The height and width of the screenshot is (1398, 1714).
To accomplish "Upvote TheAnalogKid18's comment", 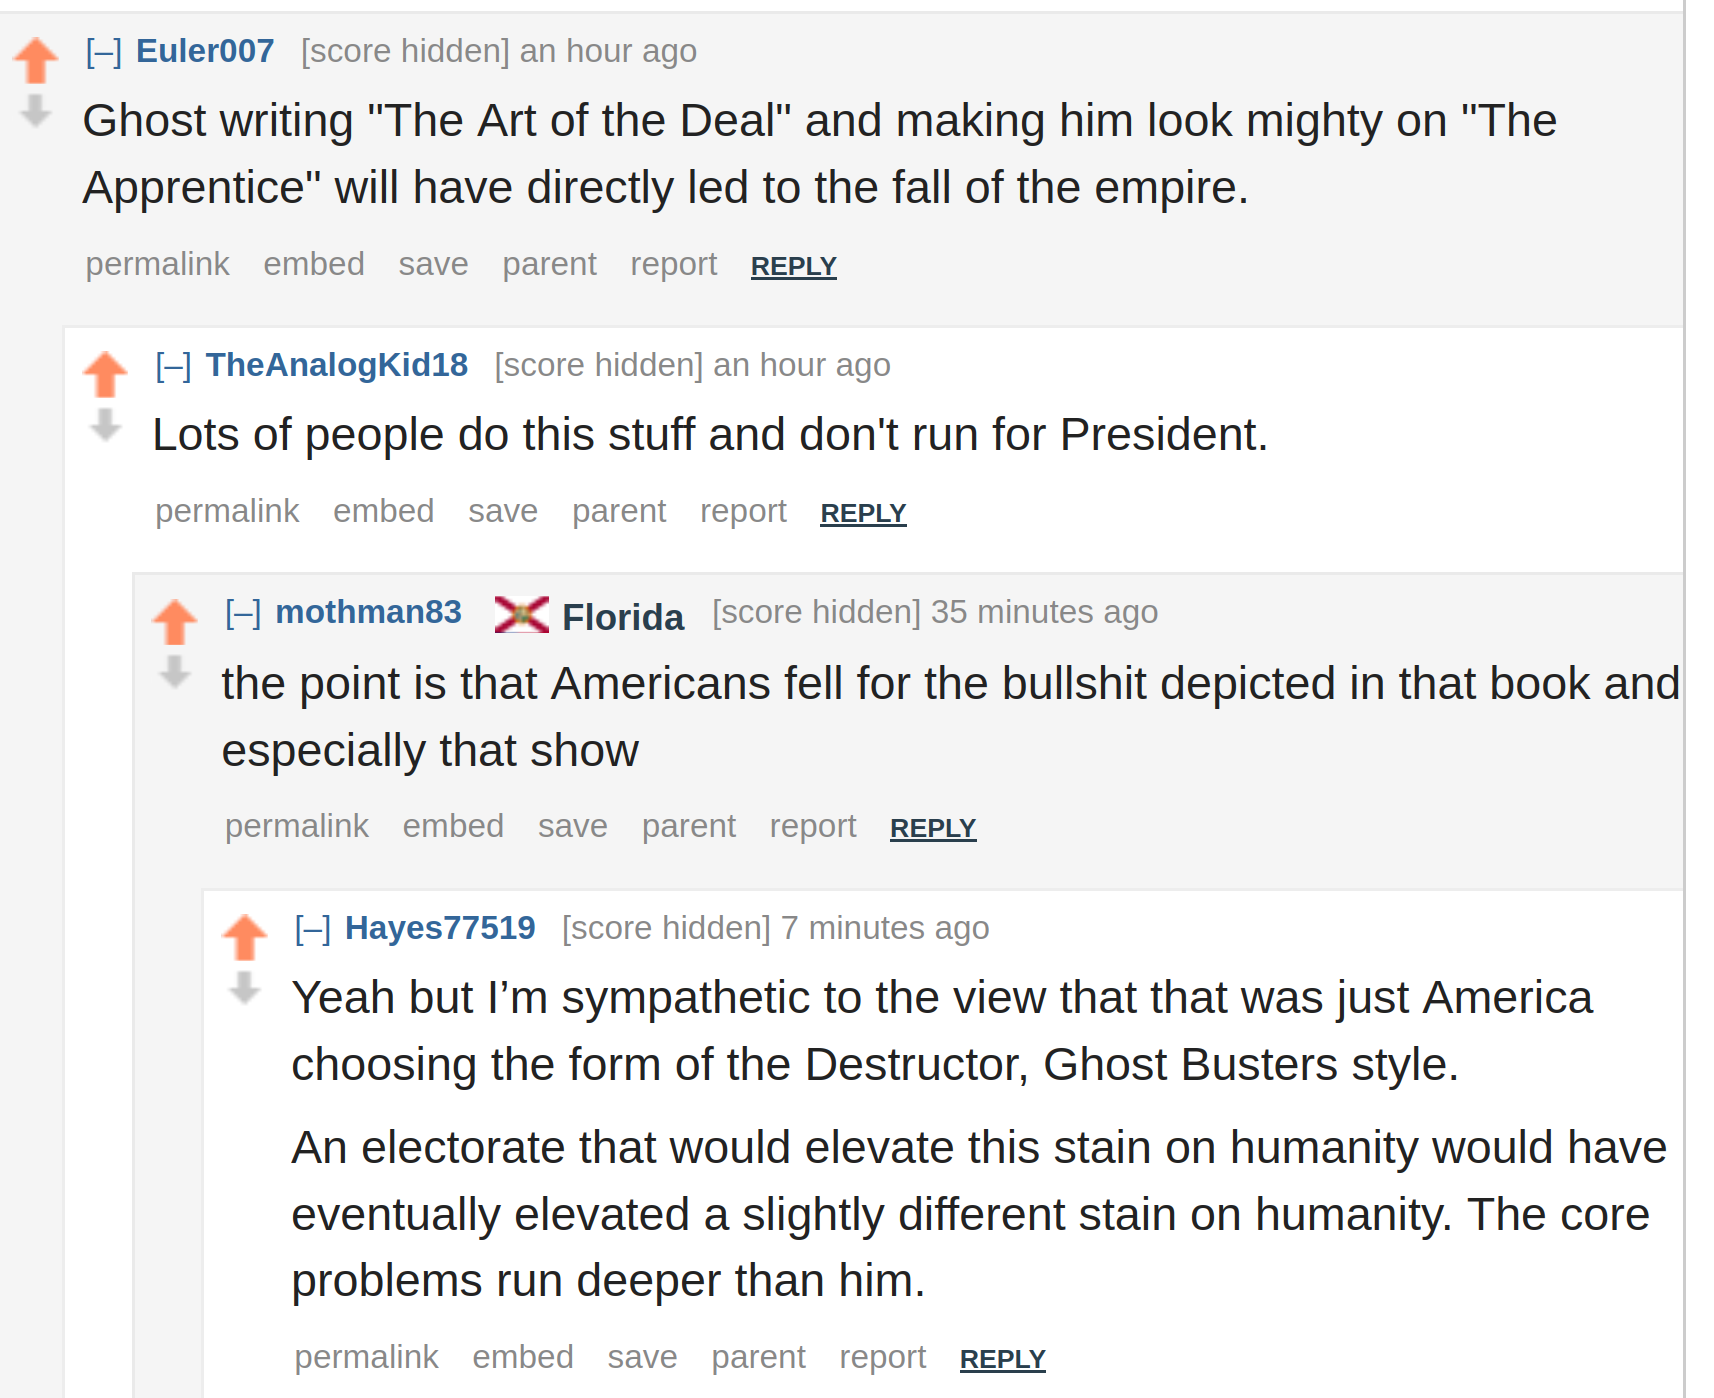I will (x=105, y=374).
